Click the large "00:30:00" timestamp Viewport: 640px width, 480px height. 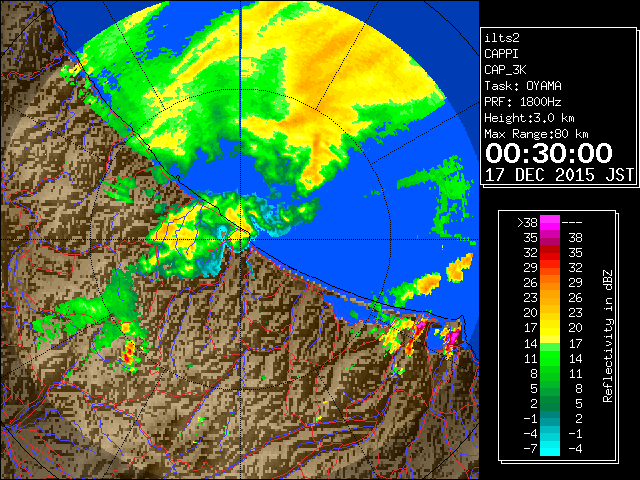(549, 153)
